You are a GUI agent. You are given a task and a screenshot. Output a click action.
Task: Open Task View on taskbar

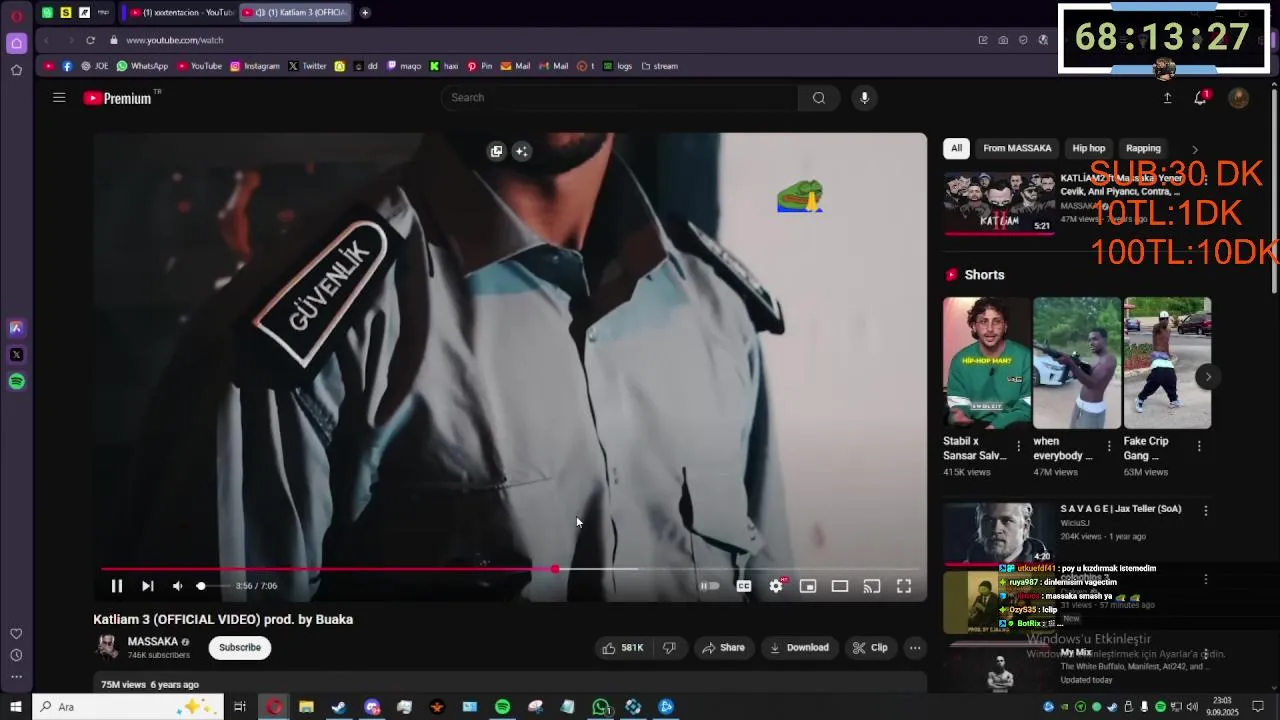[240, 707]
